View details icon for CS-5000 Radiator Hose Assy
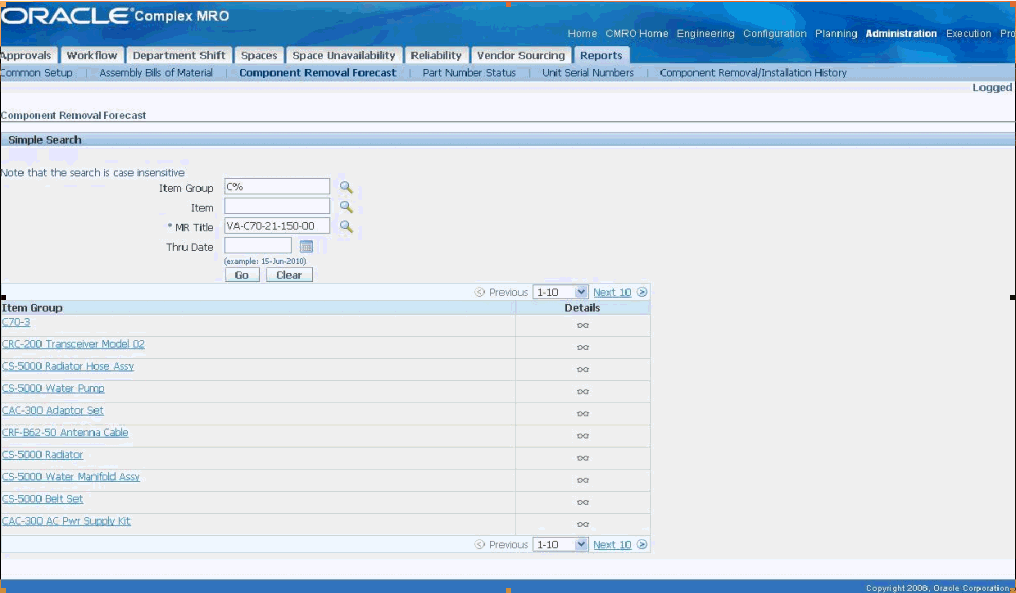Viewport: 1016px width, 593px height. tap(583, 369)
